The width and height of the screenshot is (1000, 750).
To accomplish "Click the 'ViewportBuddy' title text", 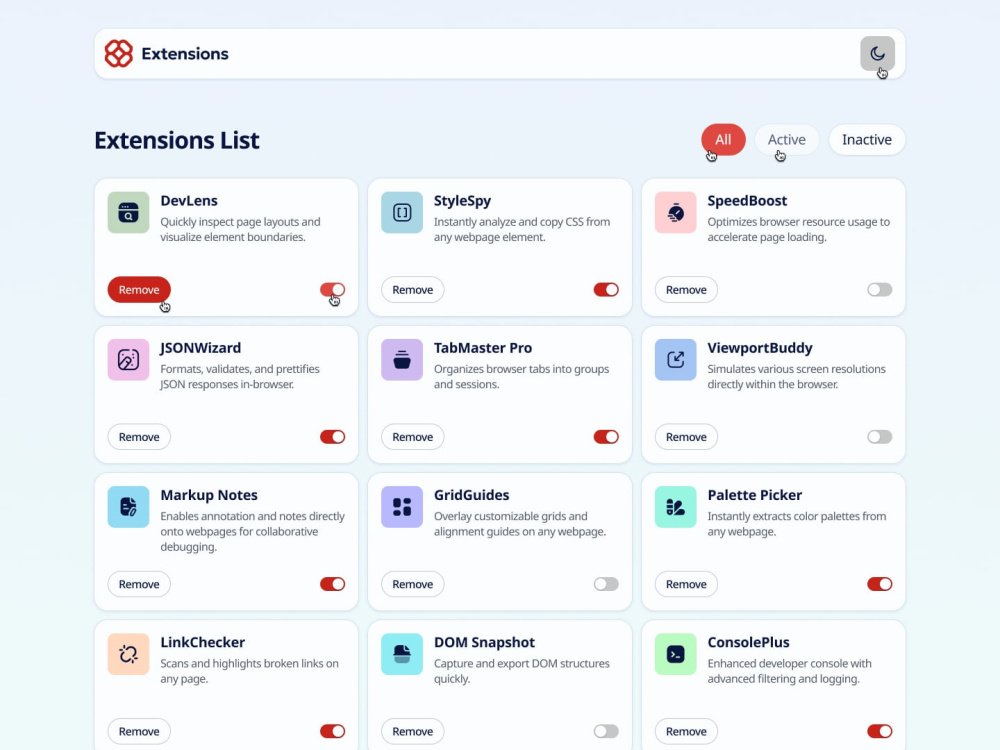I will (x=760, y=348).
